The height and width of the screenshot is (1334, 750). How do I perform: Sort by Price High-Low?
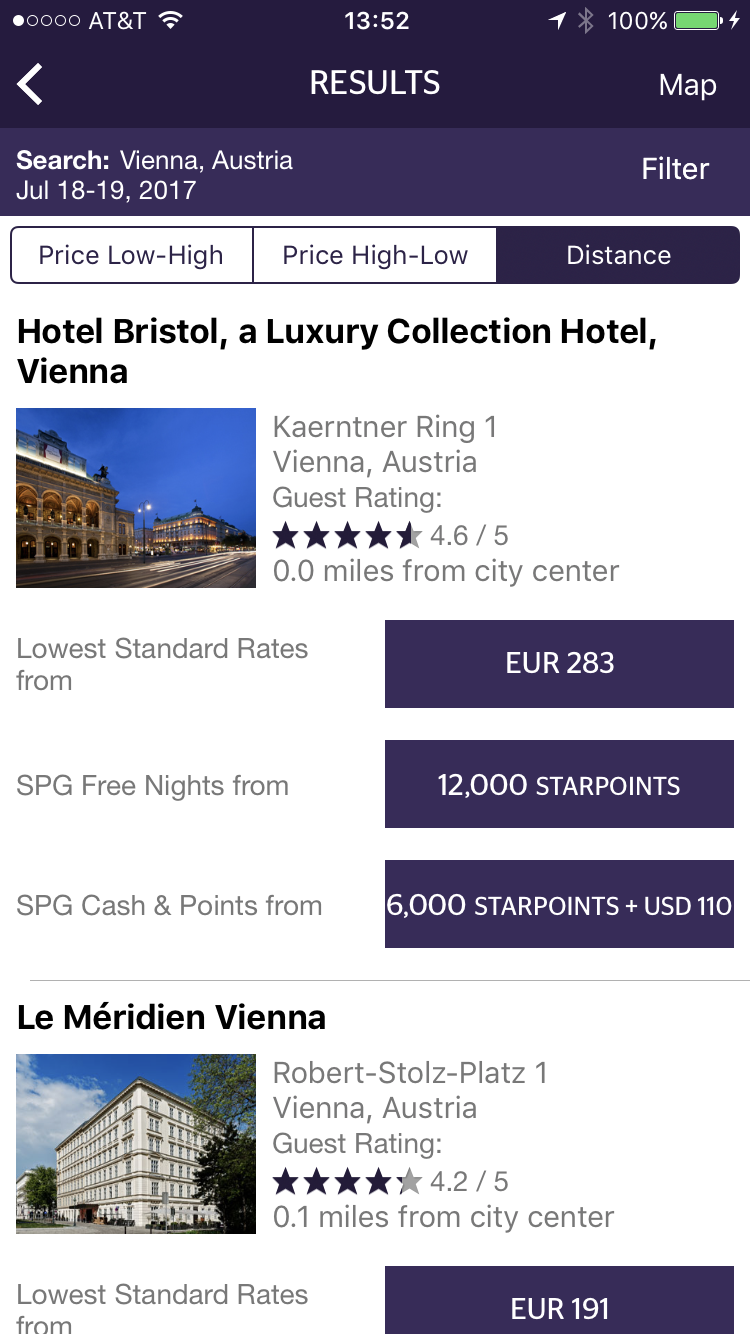pos(375,255)
